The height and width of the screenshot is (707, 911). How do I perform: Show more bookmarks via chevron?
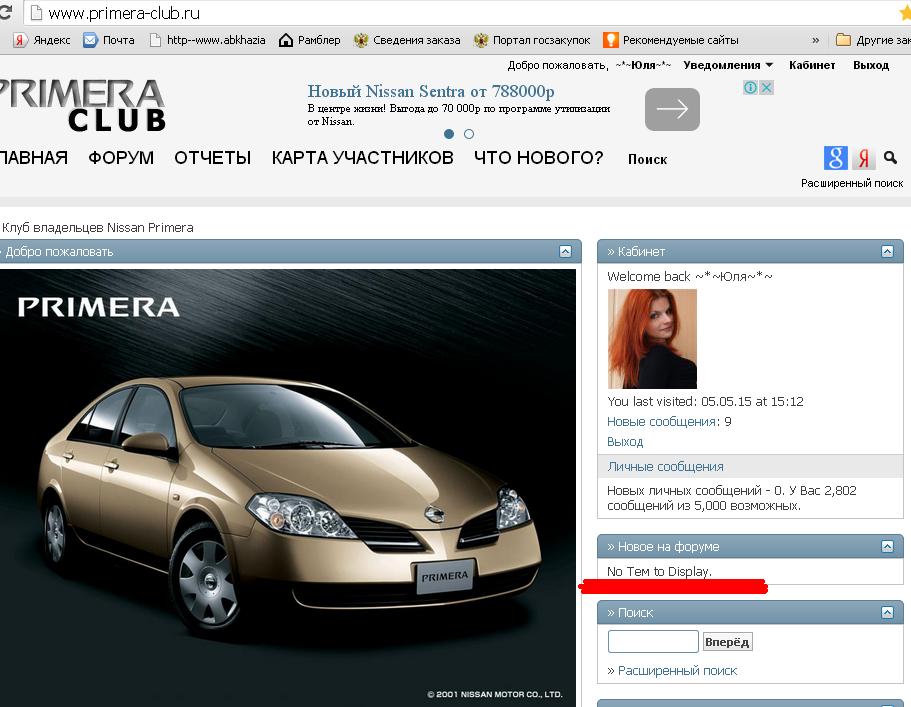[x=815, y=40]
